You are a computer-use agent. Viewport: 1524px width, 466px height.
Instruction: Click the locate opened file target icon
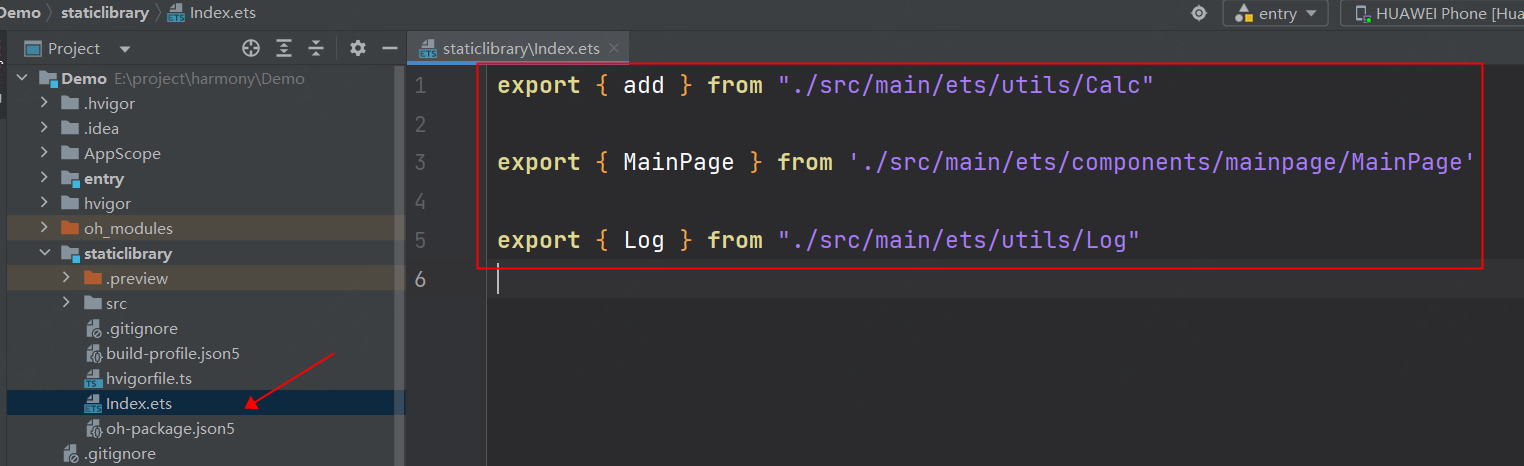click(x=251, y=48)
